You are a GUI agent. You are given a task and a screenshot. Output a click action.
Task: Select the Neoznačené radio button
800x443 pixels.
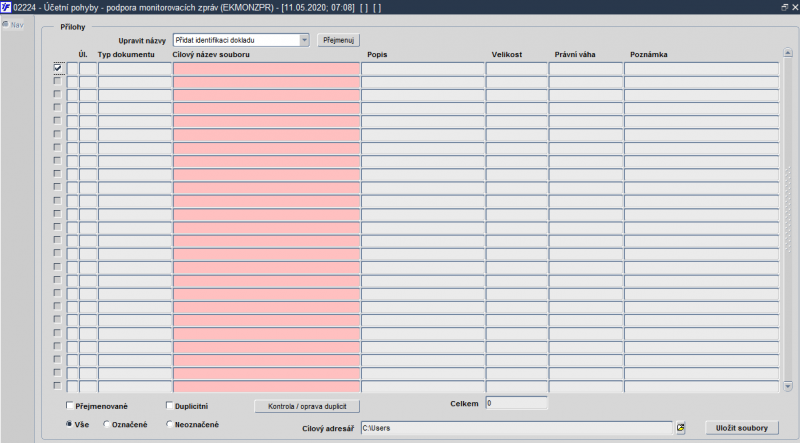tap(169, 424)
